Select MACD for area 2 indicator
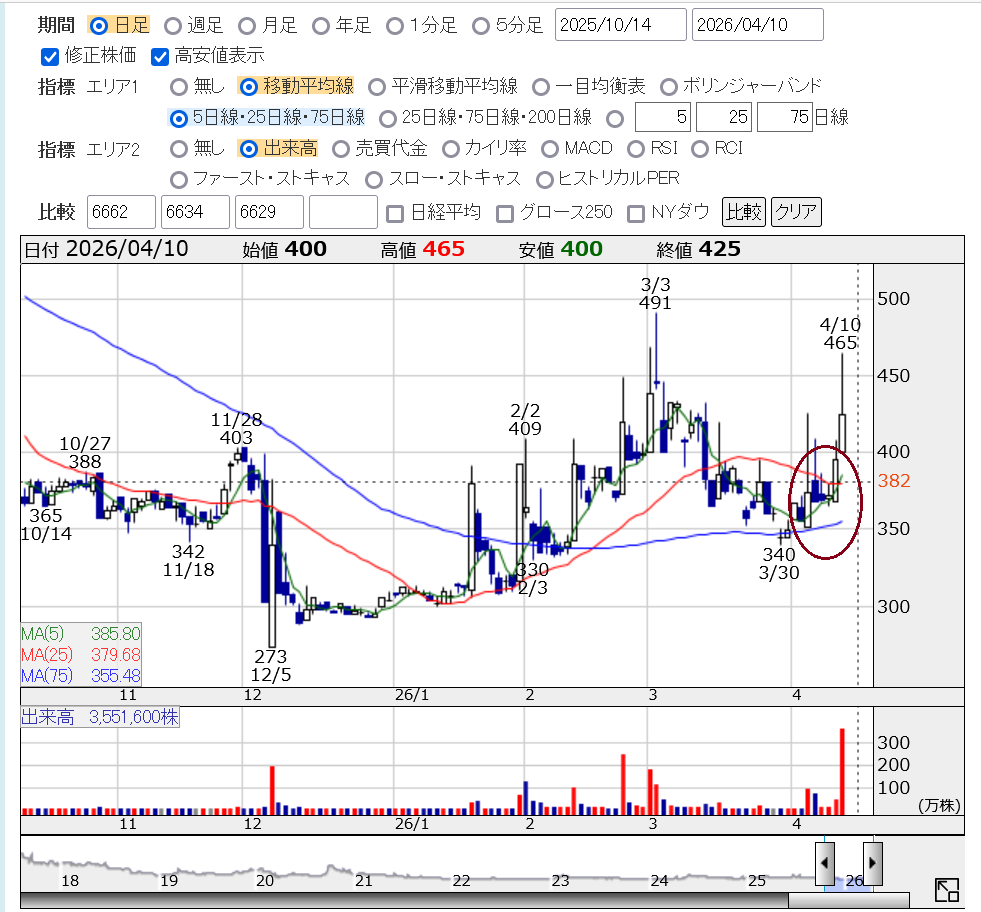The width and height of the screenshot is (981, 912). pyautogui.click(x=549, y=149)
